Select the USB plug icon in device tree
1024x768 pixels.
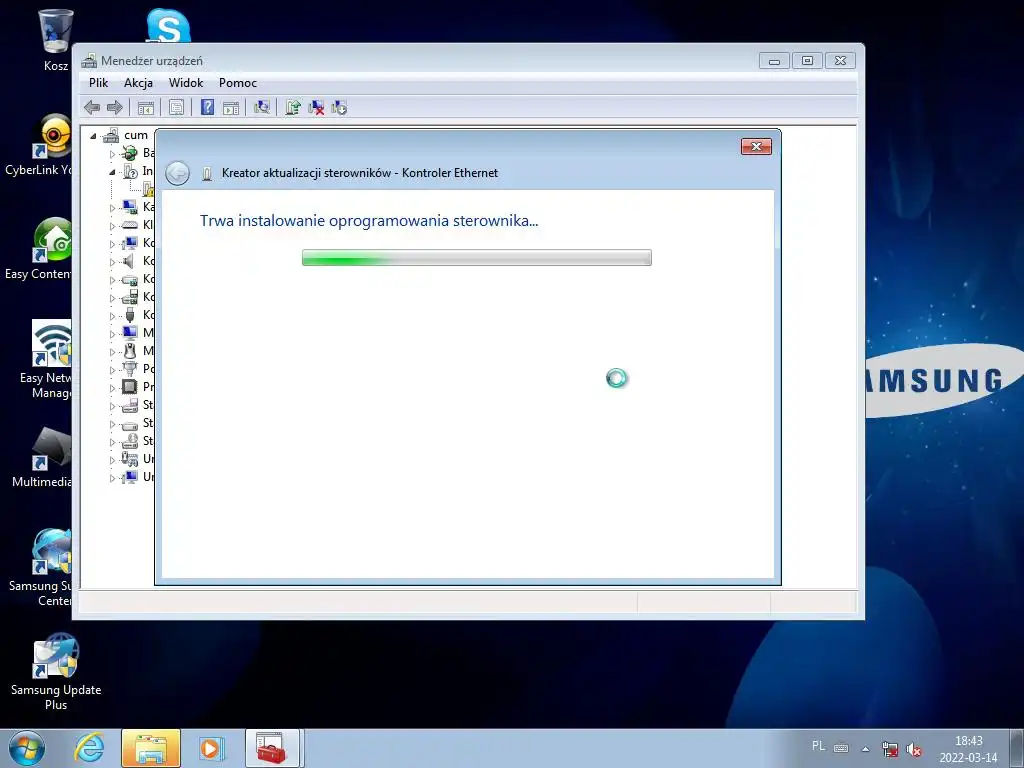[130, 315]
